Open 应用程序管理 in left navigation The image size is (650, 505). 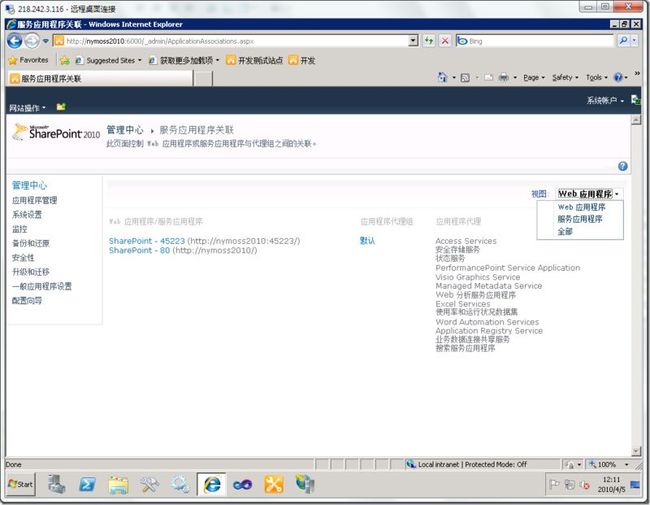[x=34, y=200]
